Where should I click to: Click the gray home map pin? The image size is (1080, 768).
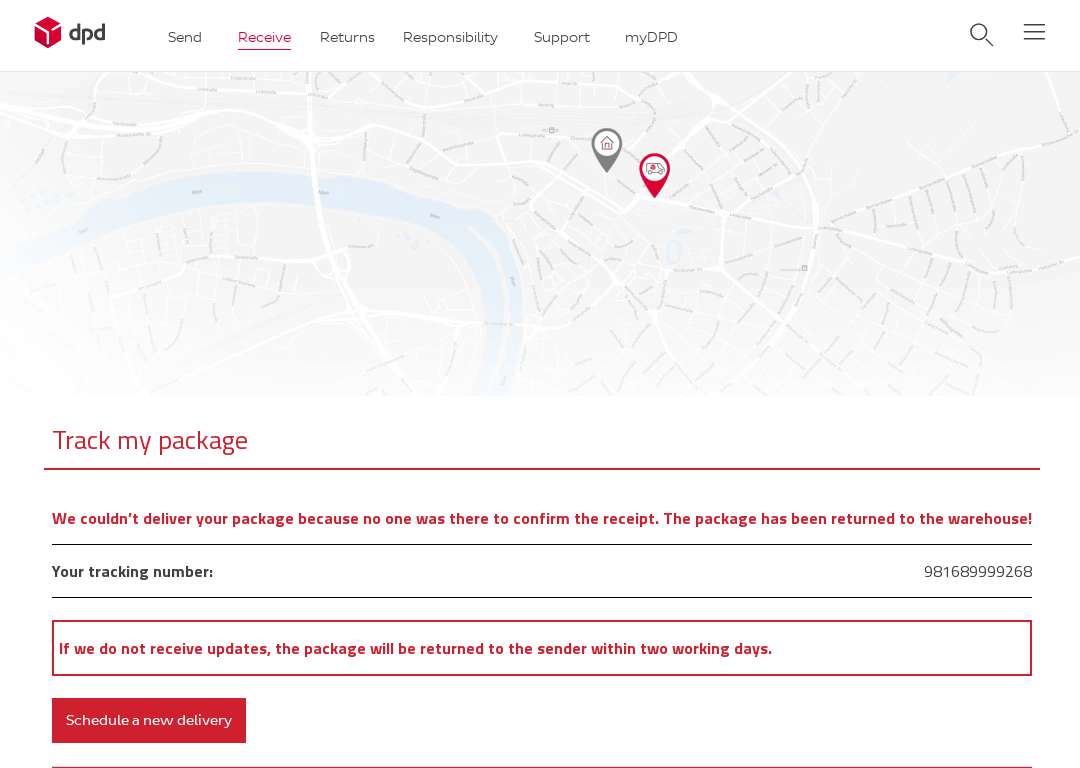607,149
